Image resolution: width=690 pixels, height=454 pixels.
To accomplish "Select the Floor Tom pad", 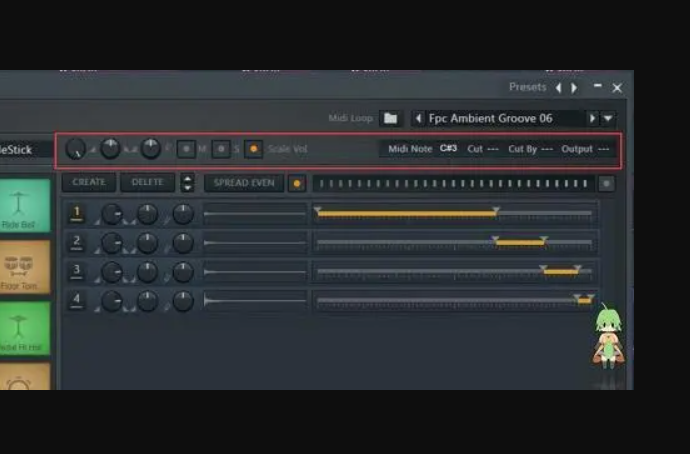I will 25,267.
